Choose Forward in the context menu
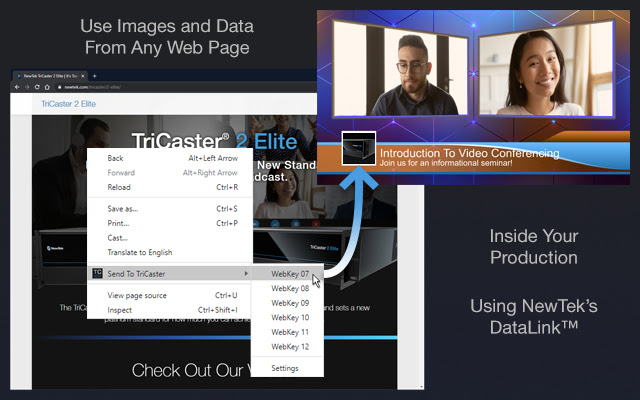This screenshot has width=640, height=400. [x=170, y=173]
